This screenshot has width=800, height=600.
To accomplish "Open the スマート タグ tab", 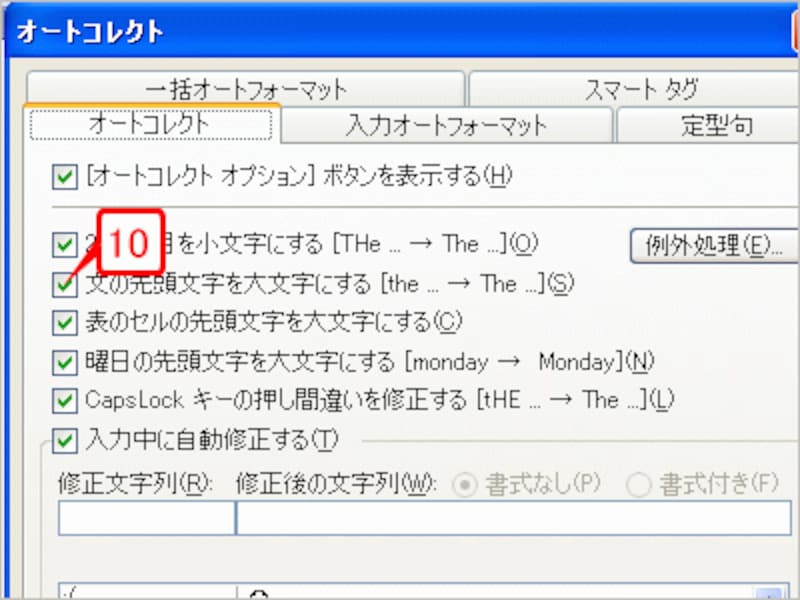I will tap(634, 89).
